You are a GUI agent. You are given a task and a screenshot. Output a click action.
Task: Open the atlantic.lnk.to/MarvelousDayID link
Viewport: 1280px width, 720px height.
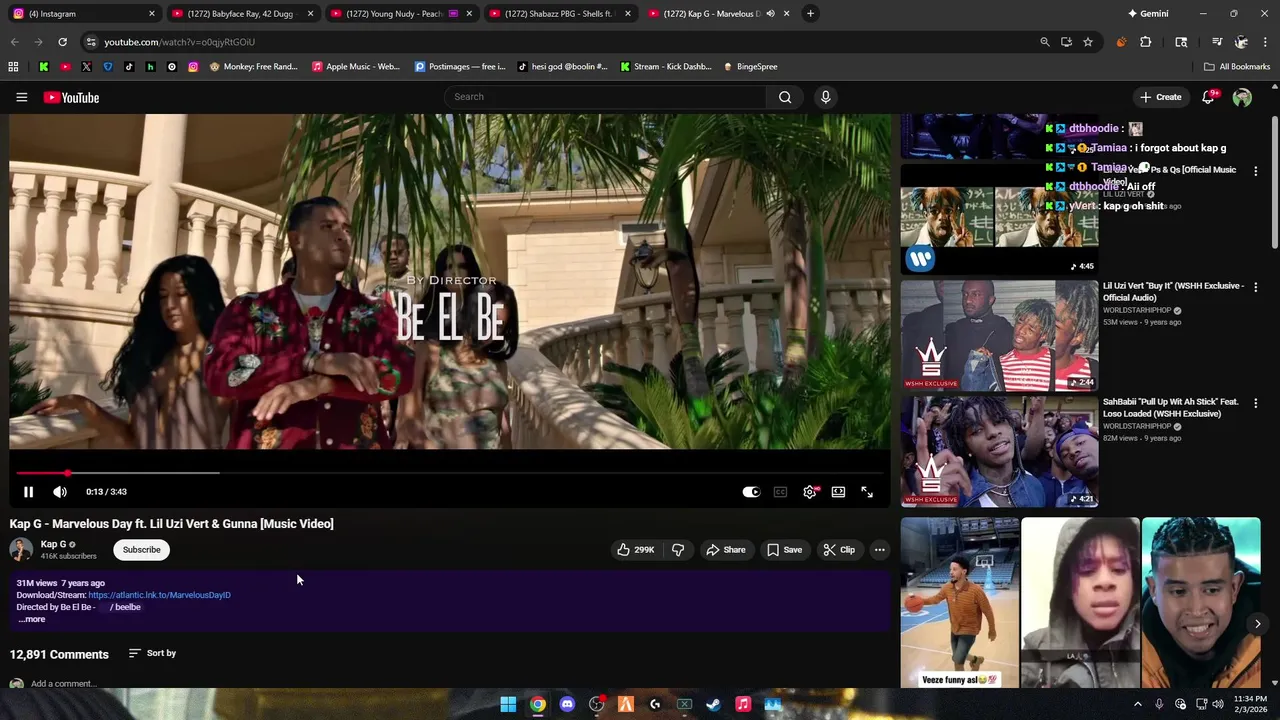(x=159, y=595)
